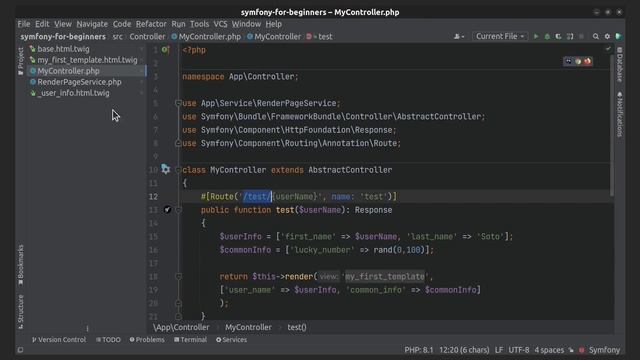
Task: Open the Terminal tool window
Action: click(190, 340)
